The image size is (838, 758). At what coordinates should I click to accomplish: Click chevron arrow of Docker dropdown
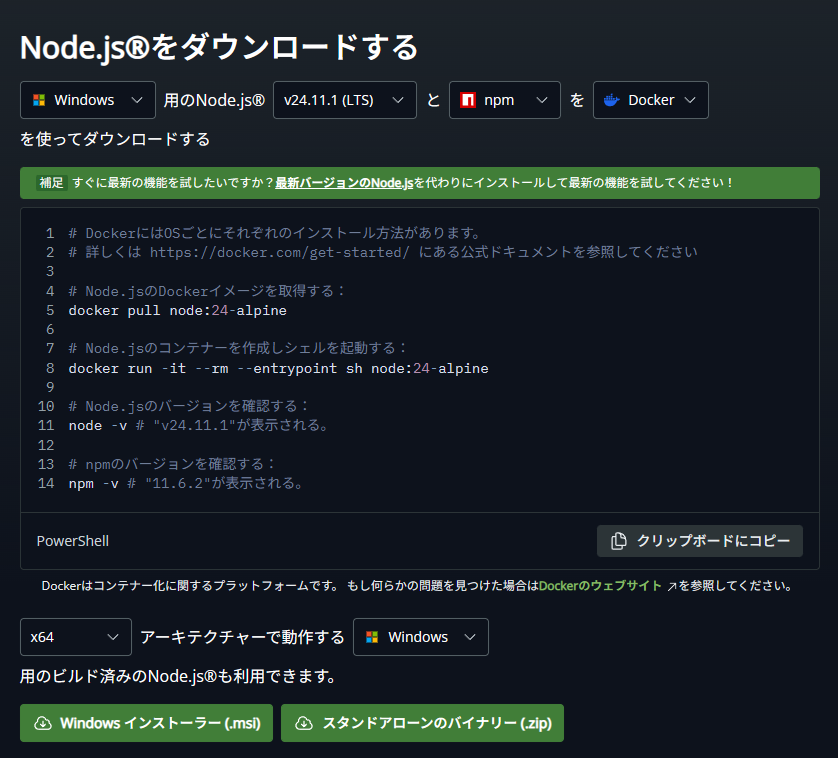690,100
